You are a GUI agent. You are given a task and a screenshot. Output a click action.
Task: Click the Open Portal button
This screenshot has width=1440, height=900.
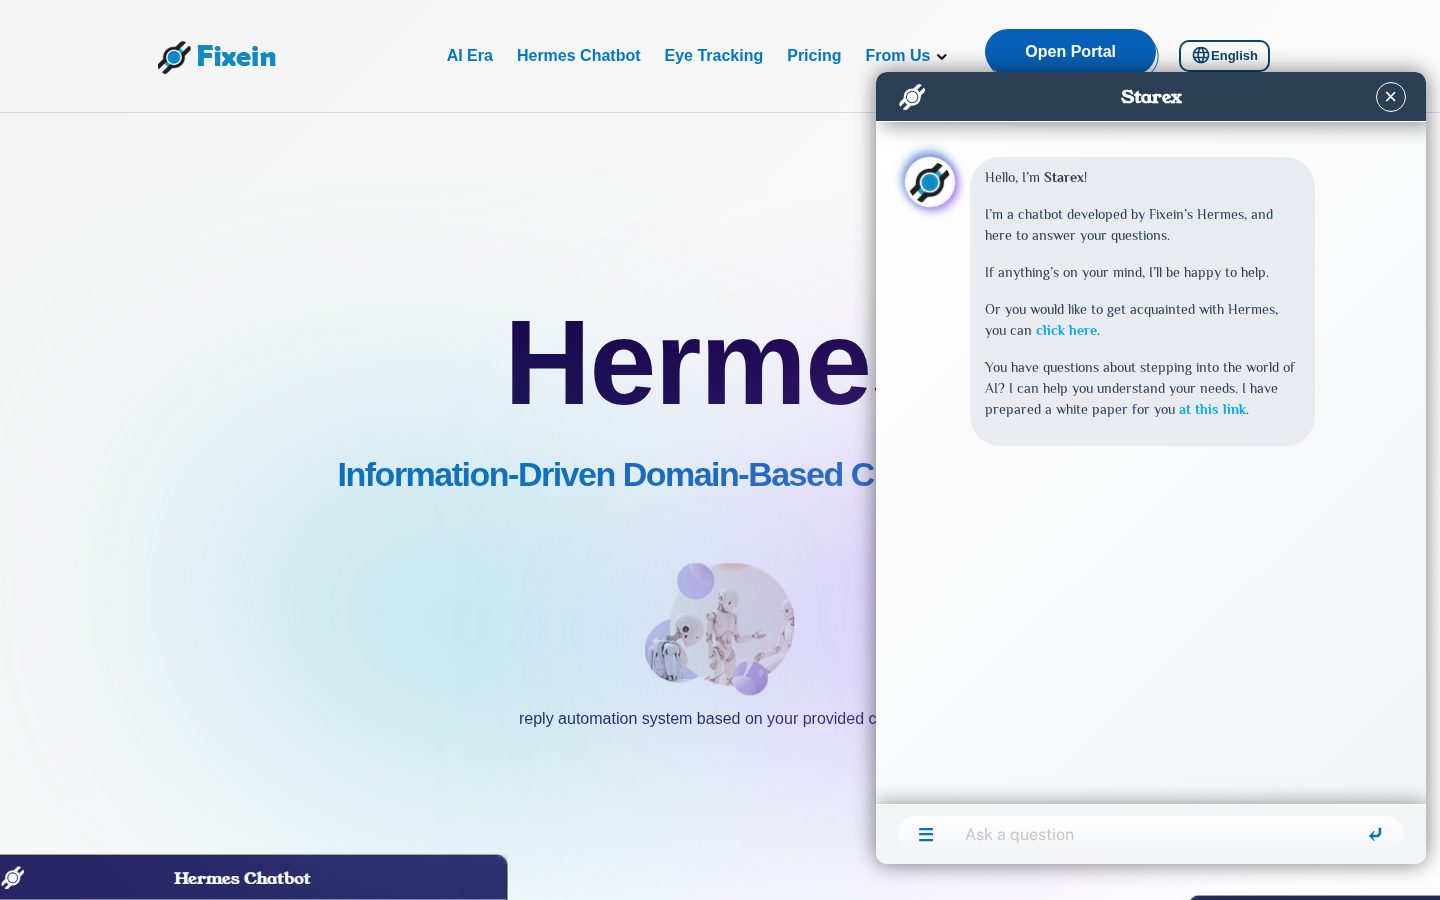point(1070,52)
